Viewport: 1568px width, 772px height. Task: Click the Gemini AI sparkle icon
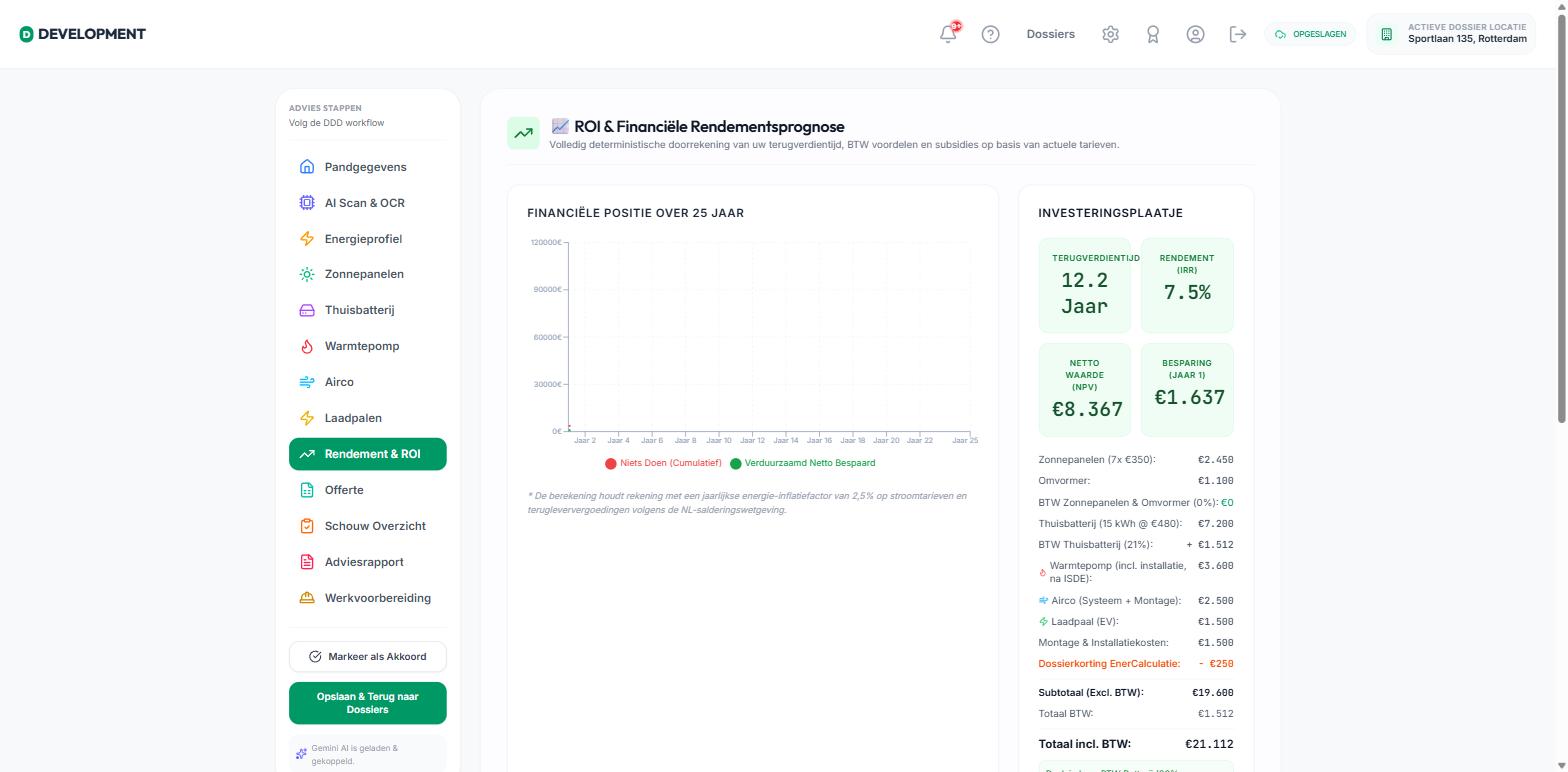301,754
